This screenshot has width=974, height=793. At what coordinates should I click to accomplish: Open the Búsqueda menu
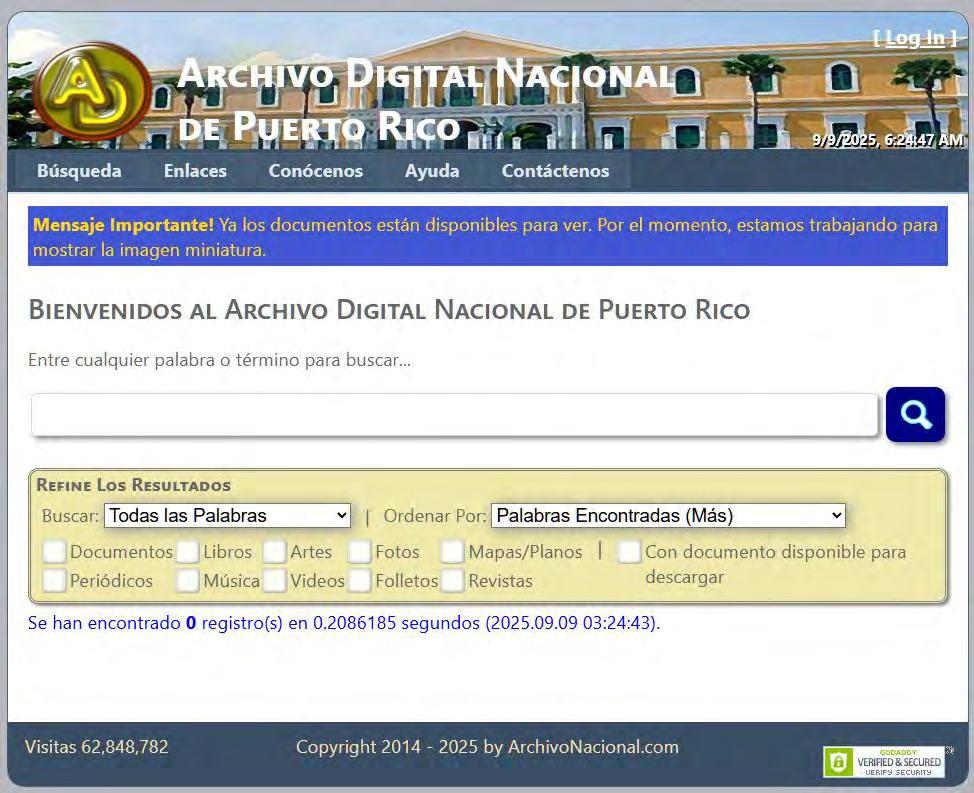click(x=79, y=171)
